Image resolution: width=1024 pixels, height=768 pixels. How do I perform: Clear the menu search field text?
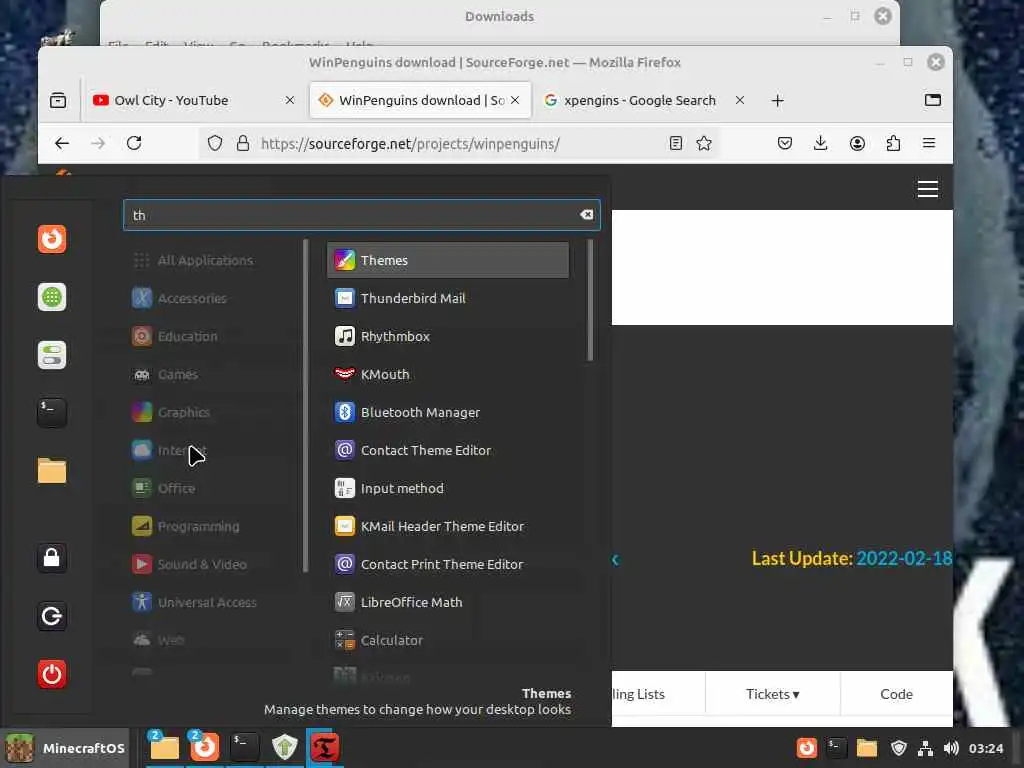586,215
